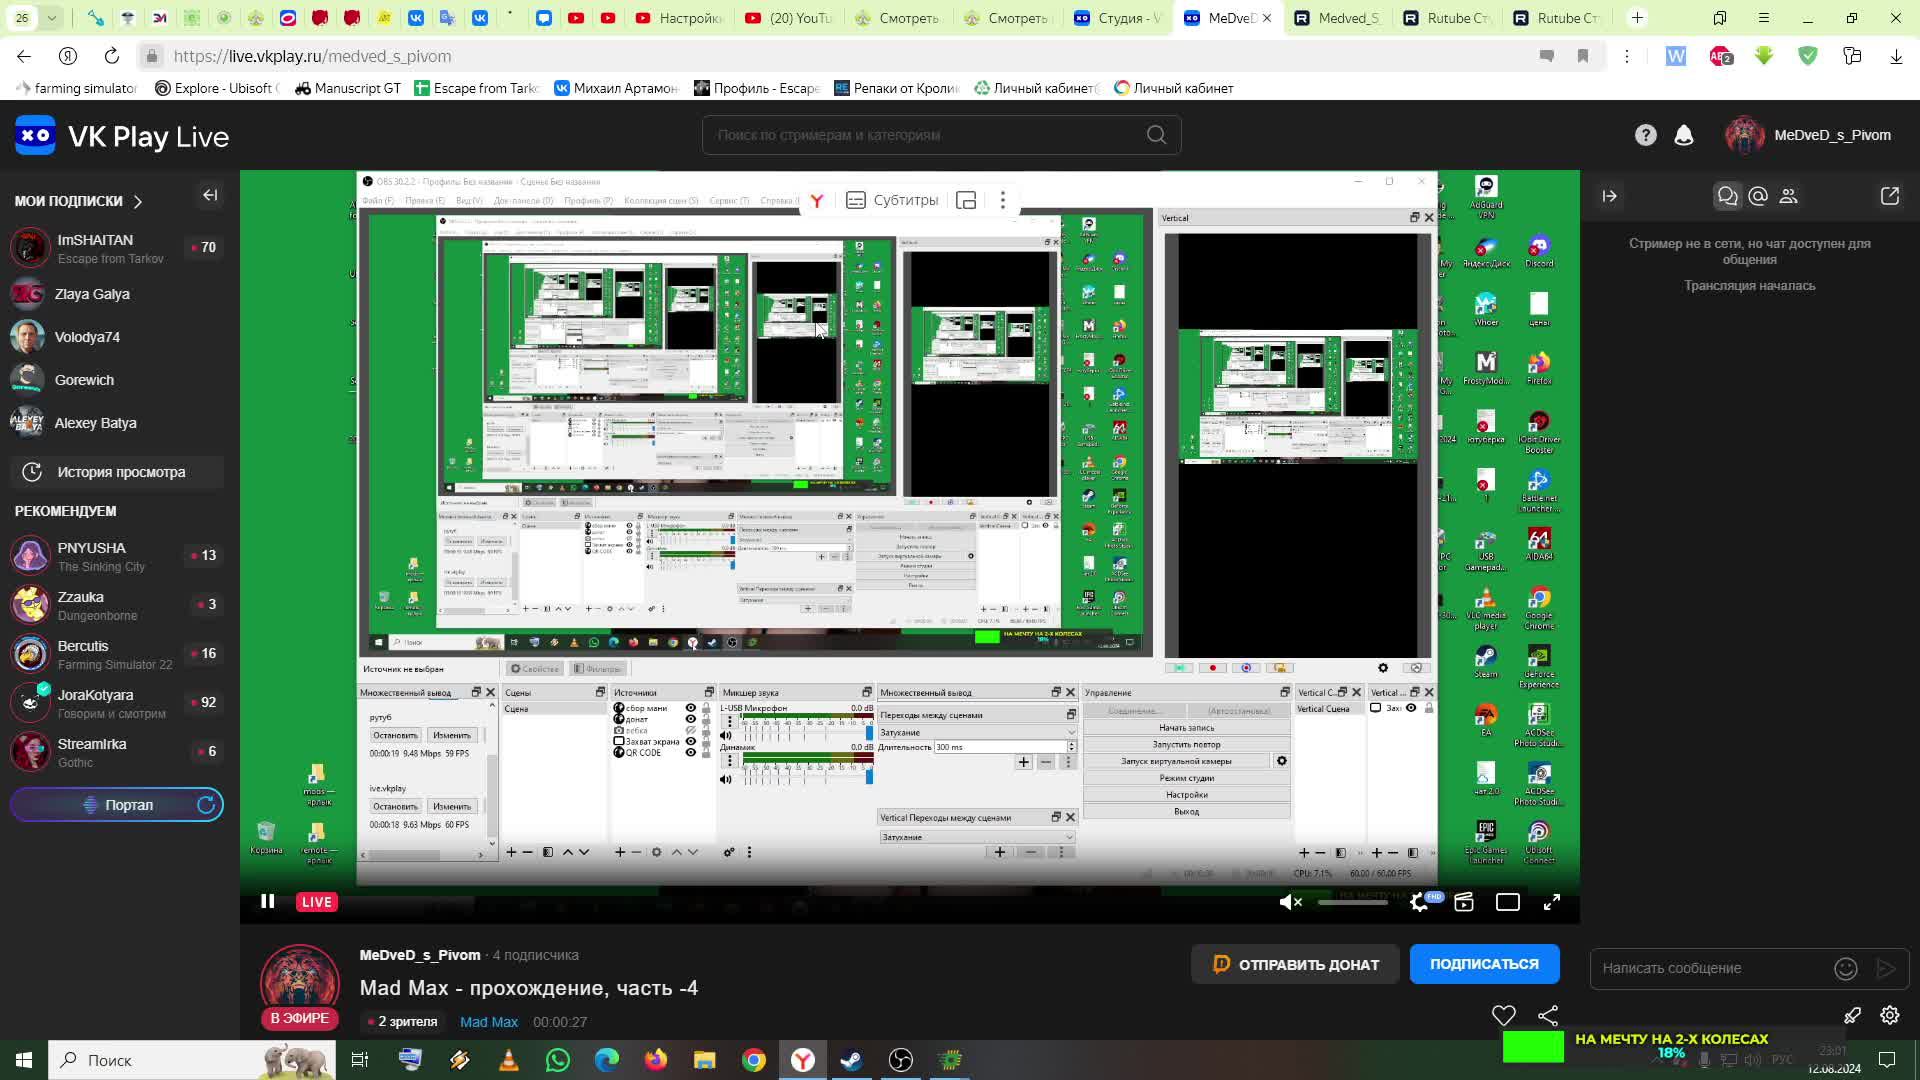This screenshot has width=1920, height=1080.
Task: Open the share stream icon
Action: [x=1547, y=1016]
